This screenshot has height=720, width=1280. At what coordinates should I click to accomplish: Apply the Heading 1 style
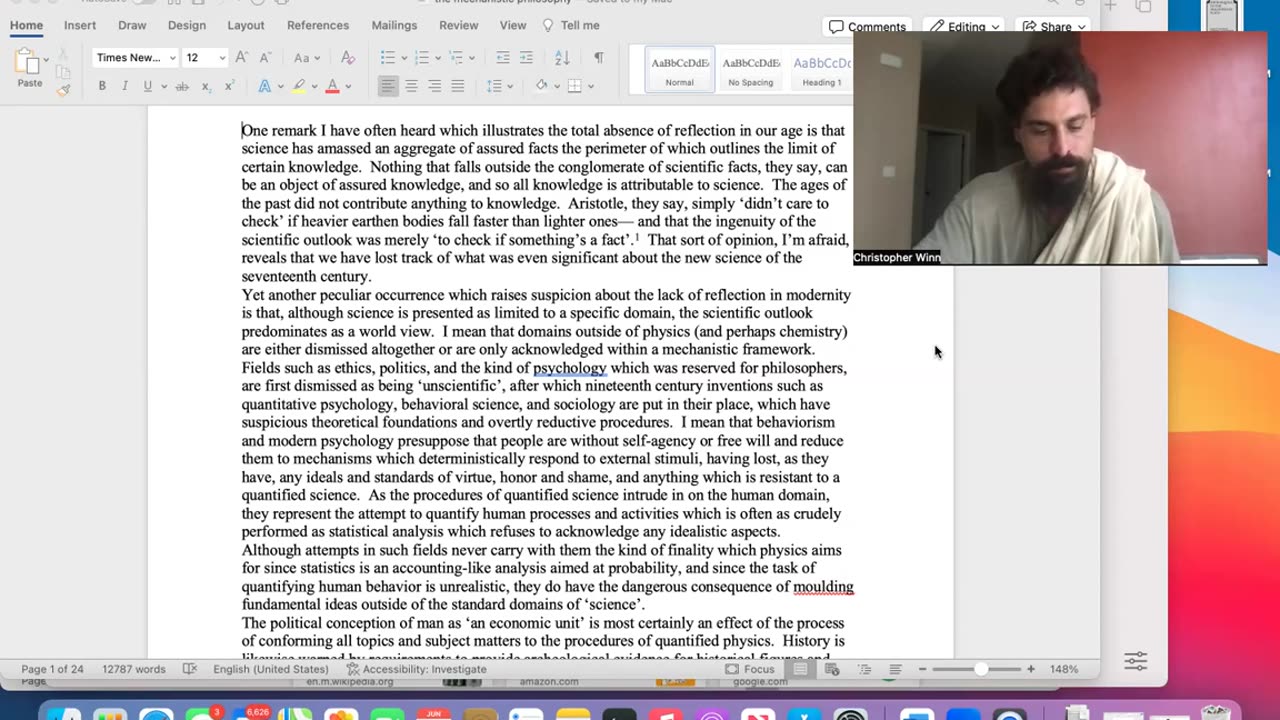[822, 70]
